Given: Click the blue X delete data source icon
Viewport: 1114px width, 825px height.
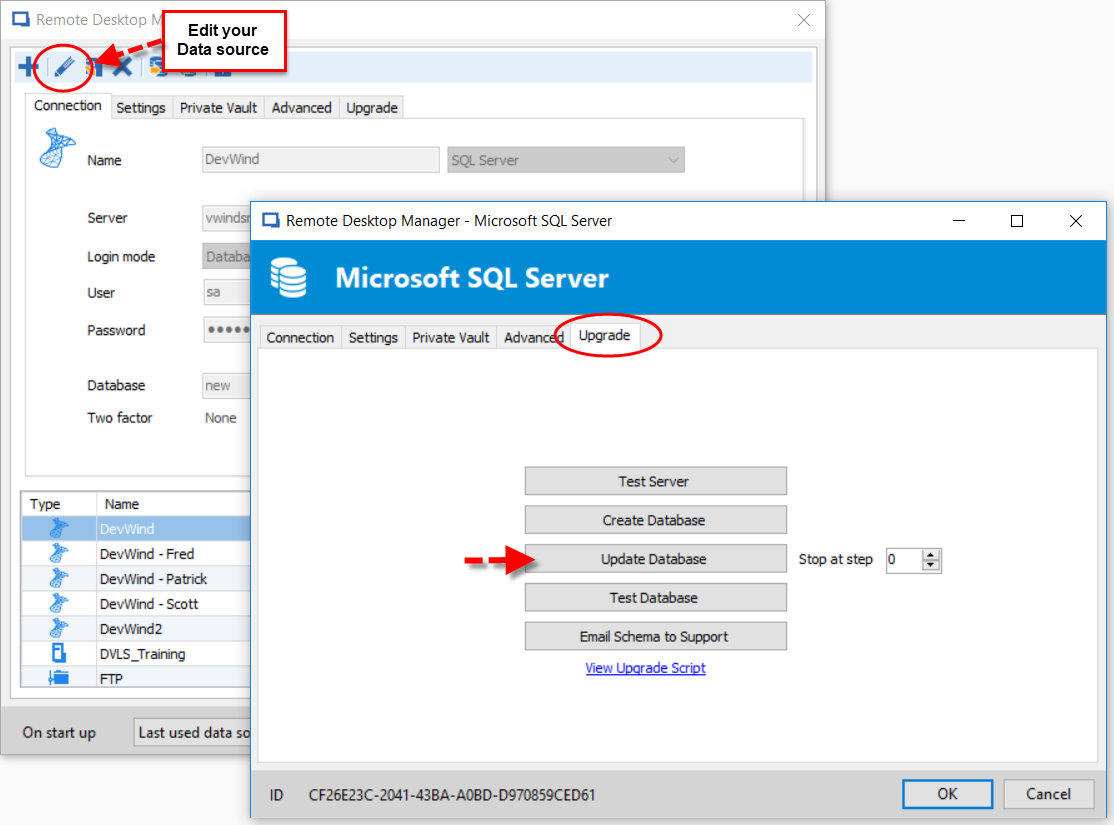Looking at the screenshot, I should [122, 68].
